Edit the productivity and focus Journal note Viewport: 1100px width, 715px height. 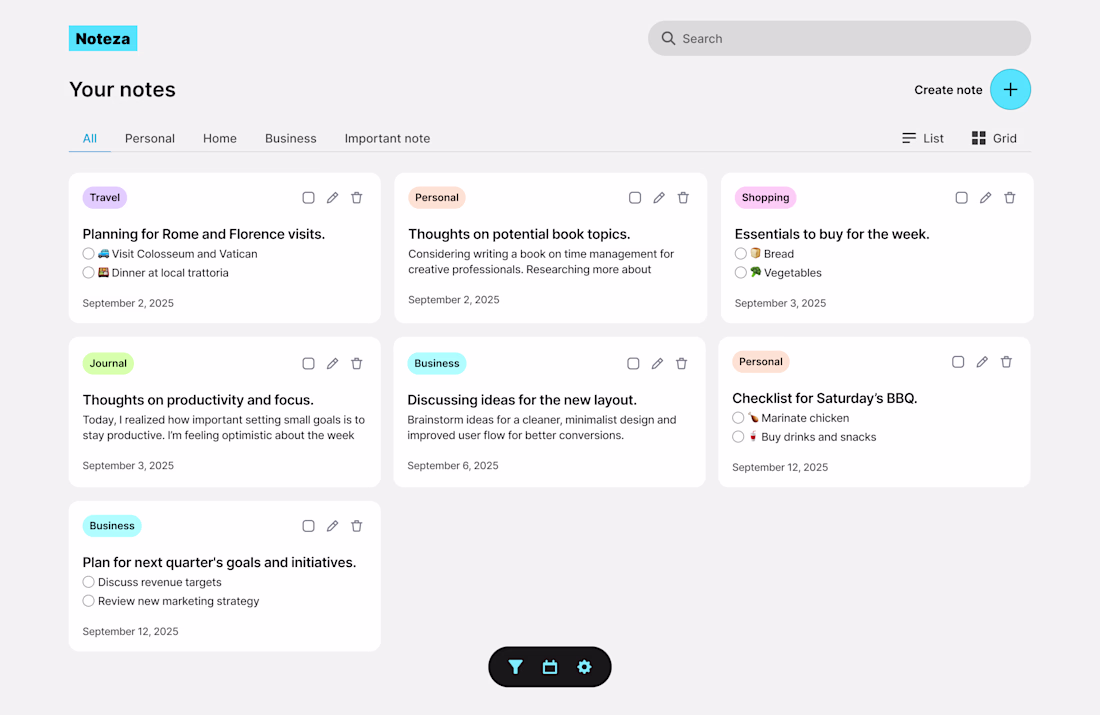(x=333, y=363)
